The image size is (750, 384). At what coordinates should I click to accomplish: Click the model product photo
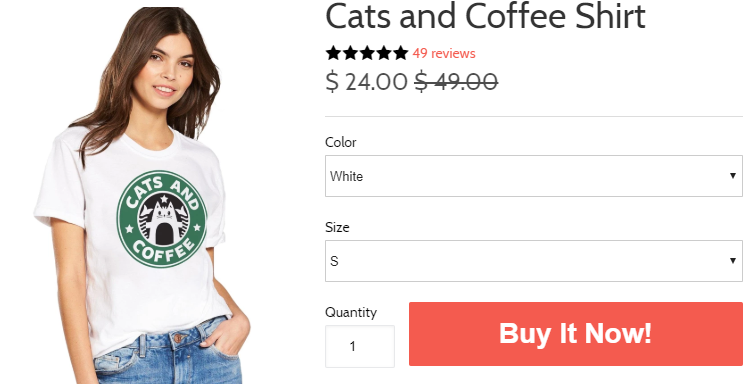(x=143, y=195)
